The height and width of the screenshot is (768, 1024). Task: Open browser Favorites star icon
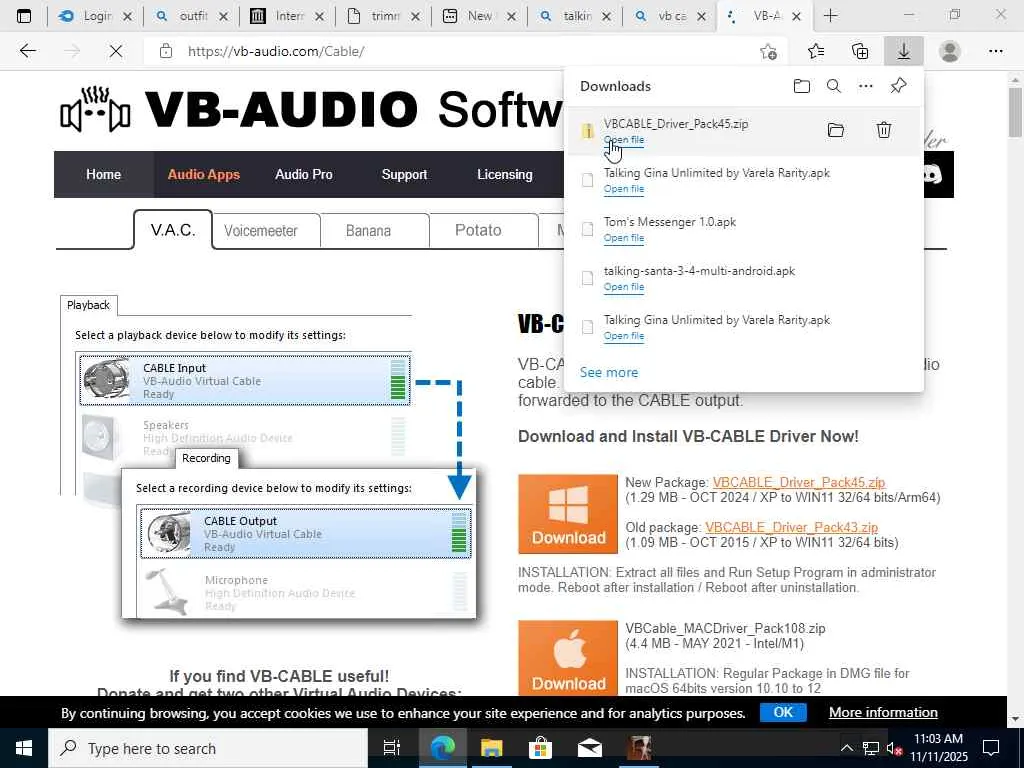click(816, 51)
